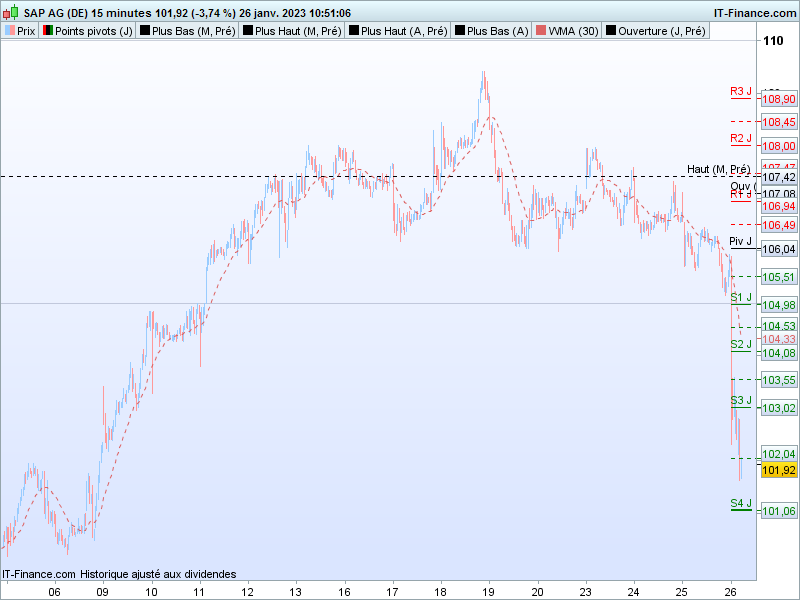The image size is (800, 600).
Task: Click the 110 price axis label
Action: (773, 41)
